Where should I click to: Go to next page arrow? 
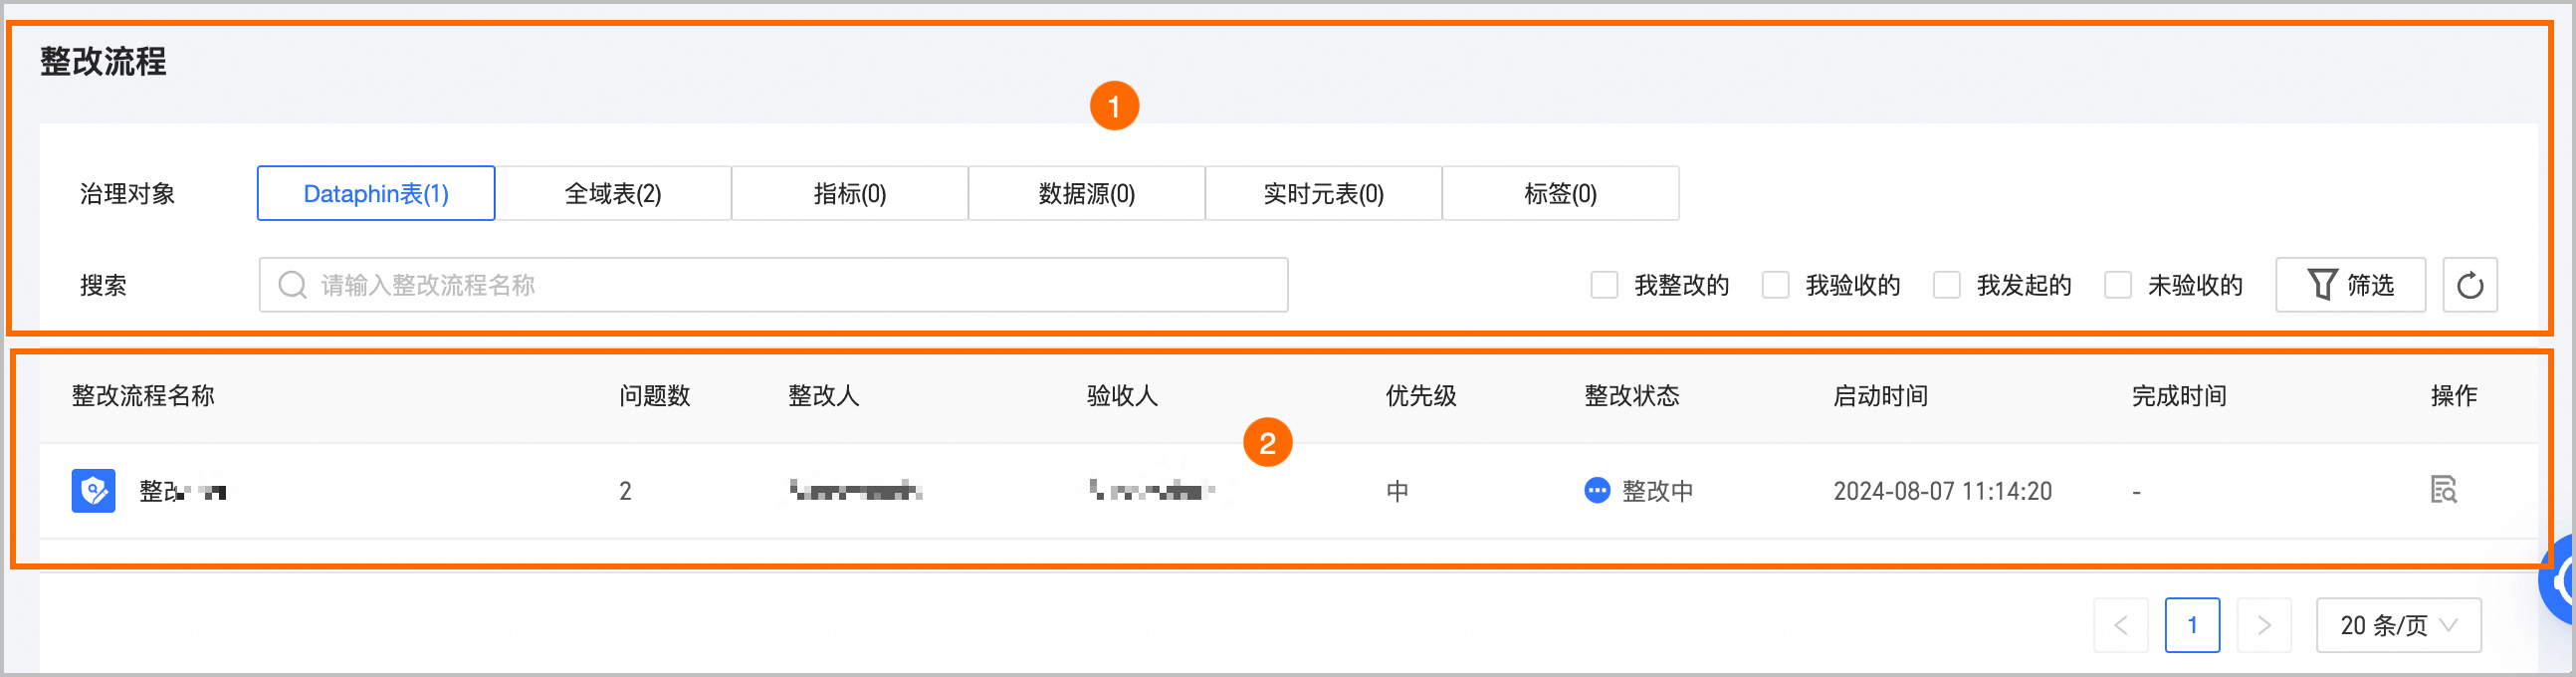(2264, 625)
